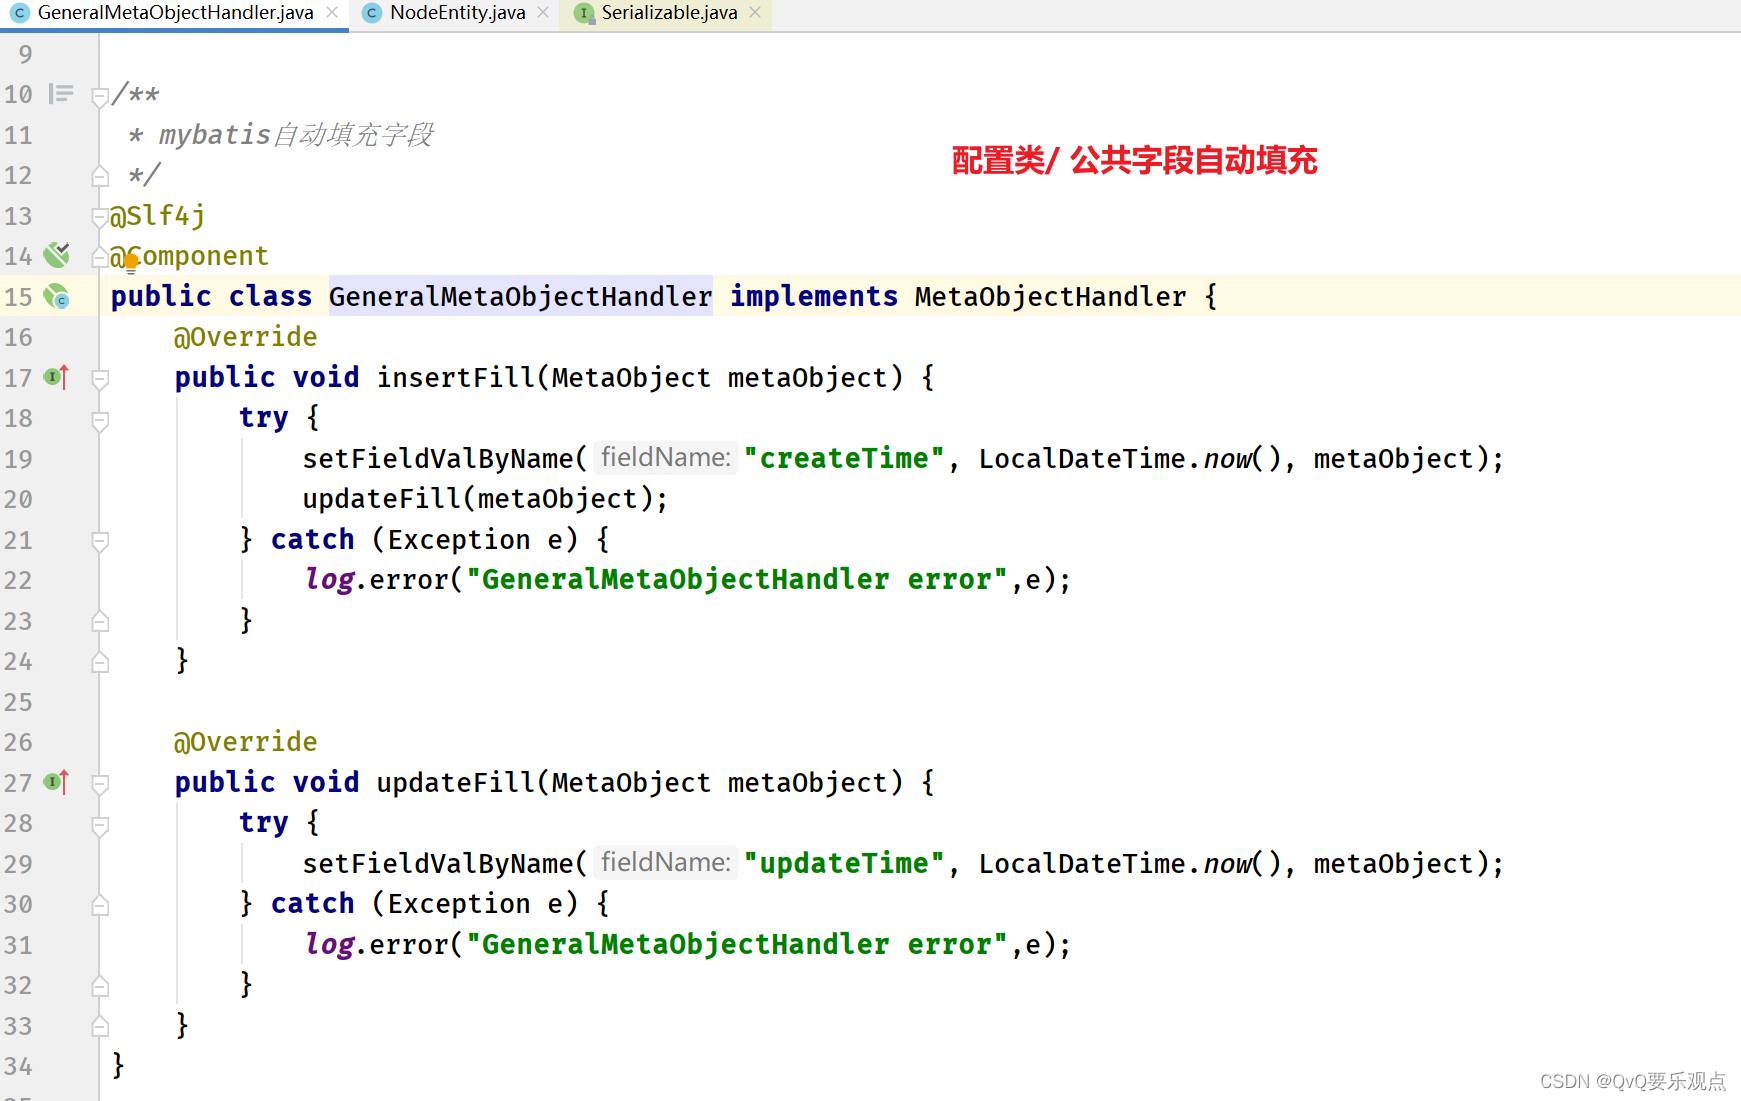The width and height of the screenshot is (1741, 1101).
Task: Click the intention bulb near @Component
Action: pos(130,263)
